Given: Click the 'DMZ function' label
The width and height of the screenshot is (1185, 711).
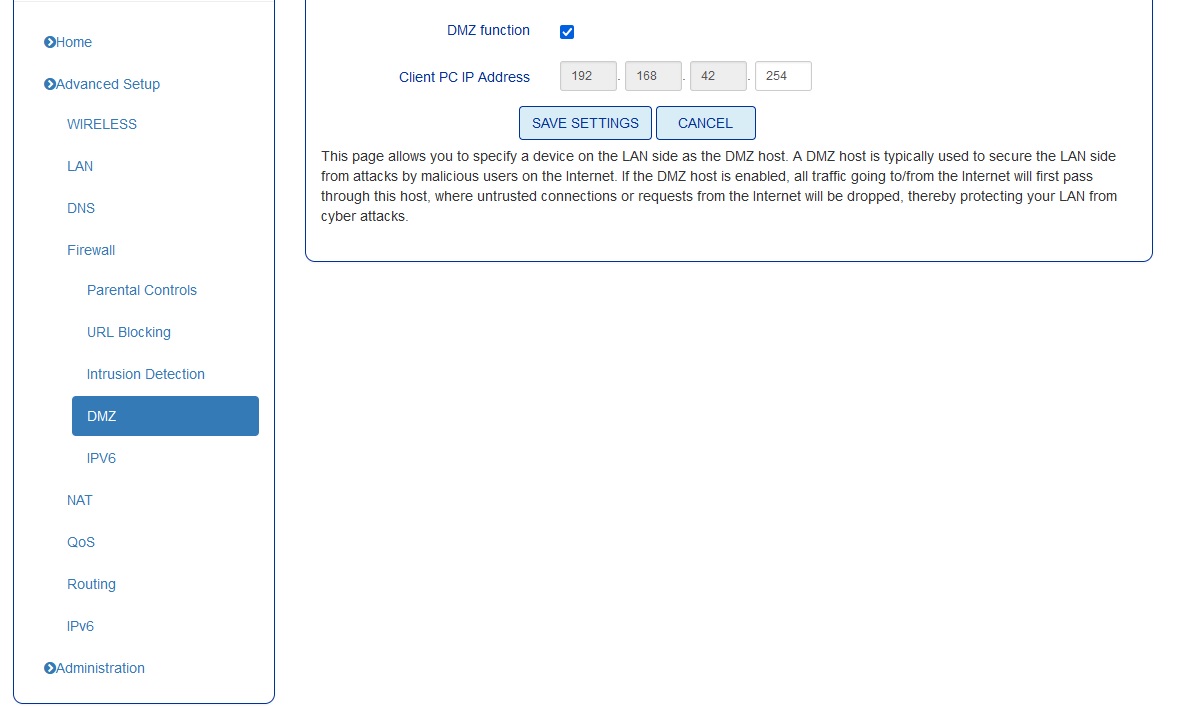Looking at the screenshot, I should (488, 30).
